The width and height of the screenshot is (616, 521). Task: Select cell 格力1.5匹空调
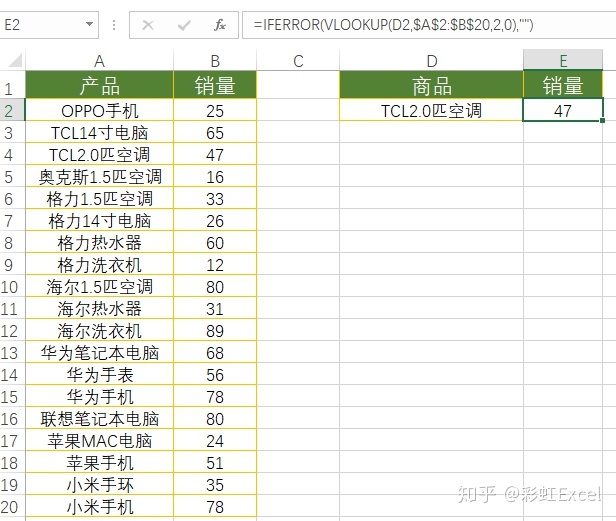tap(99, 198)
